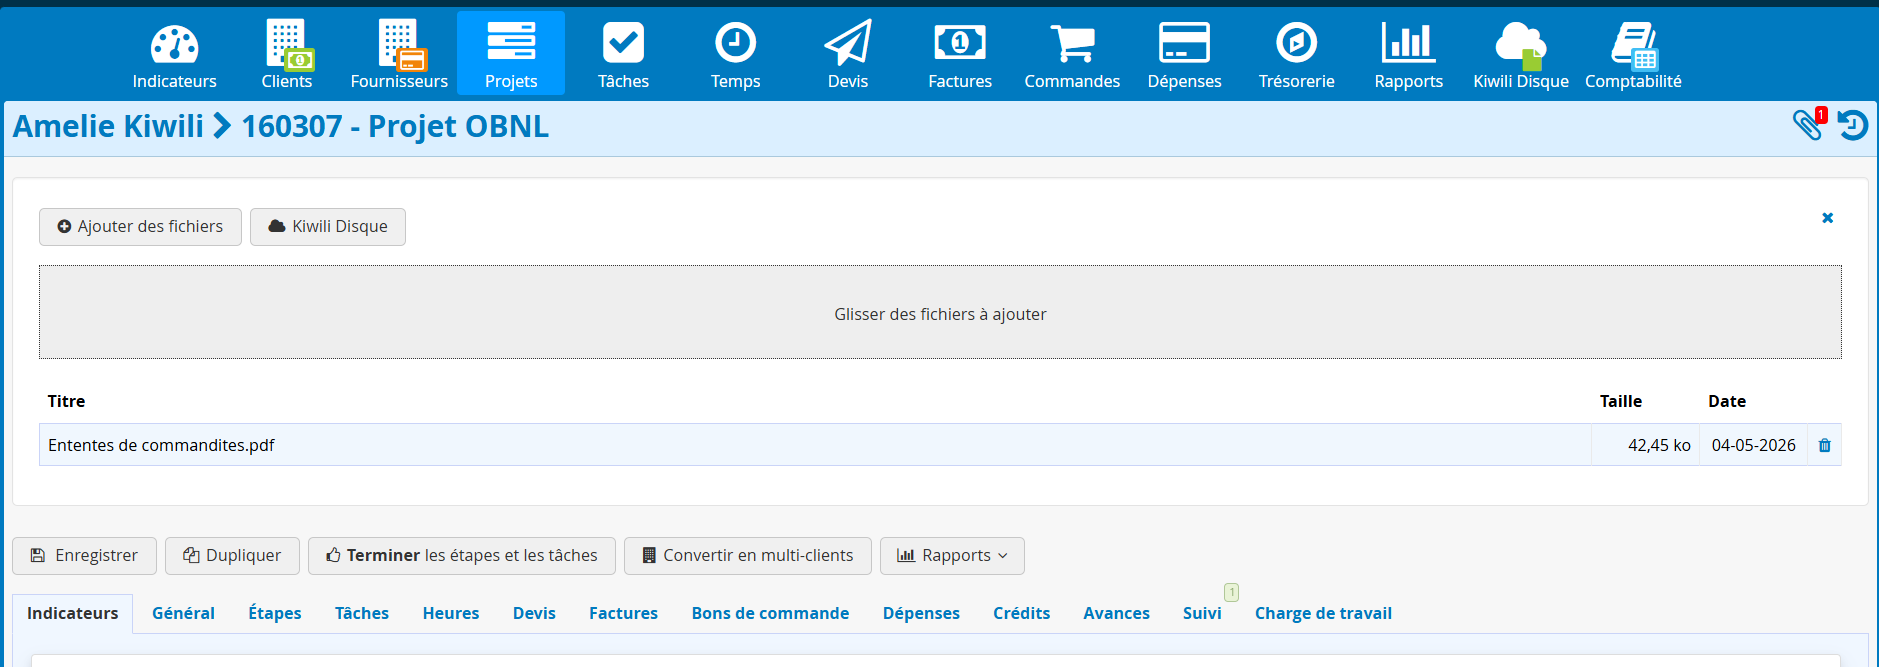Select the Indicateurs tab
The width and height of the screenshot is (1879, 667).
click(x=73, y=613)
